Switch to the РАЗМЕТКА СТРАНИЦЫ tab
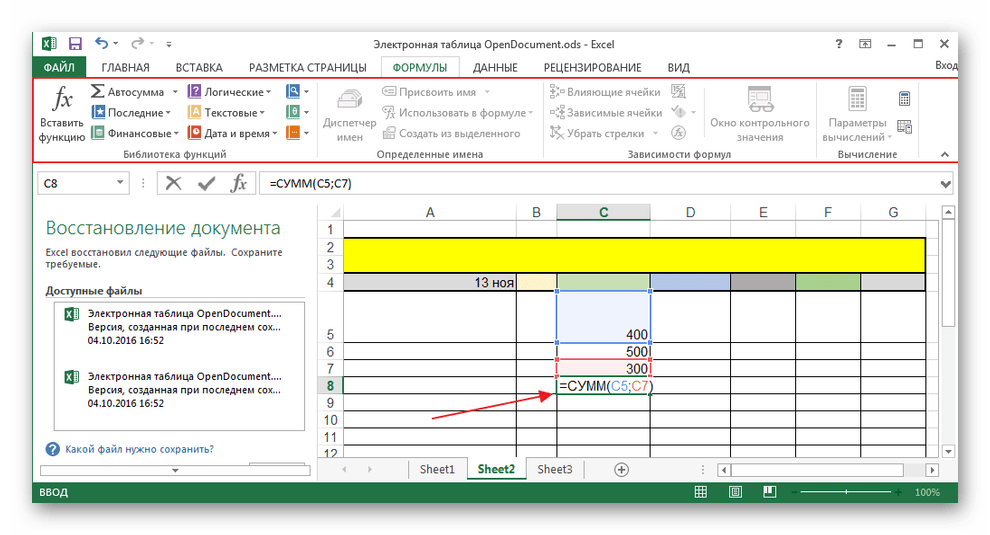Viewport: 990px width, 535px height. pyautogui.click(x=307, y=68)
